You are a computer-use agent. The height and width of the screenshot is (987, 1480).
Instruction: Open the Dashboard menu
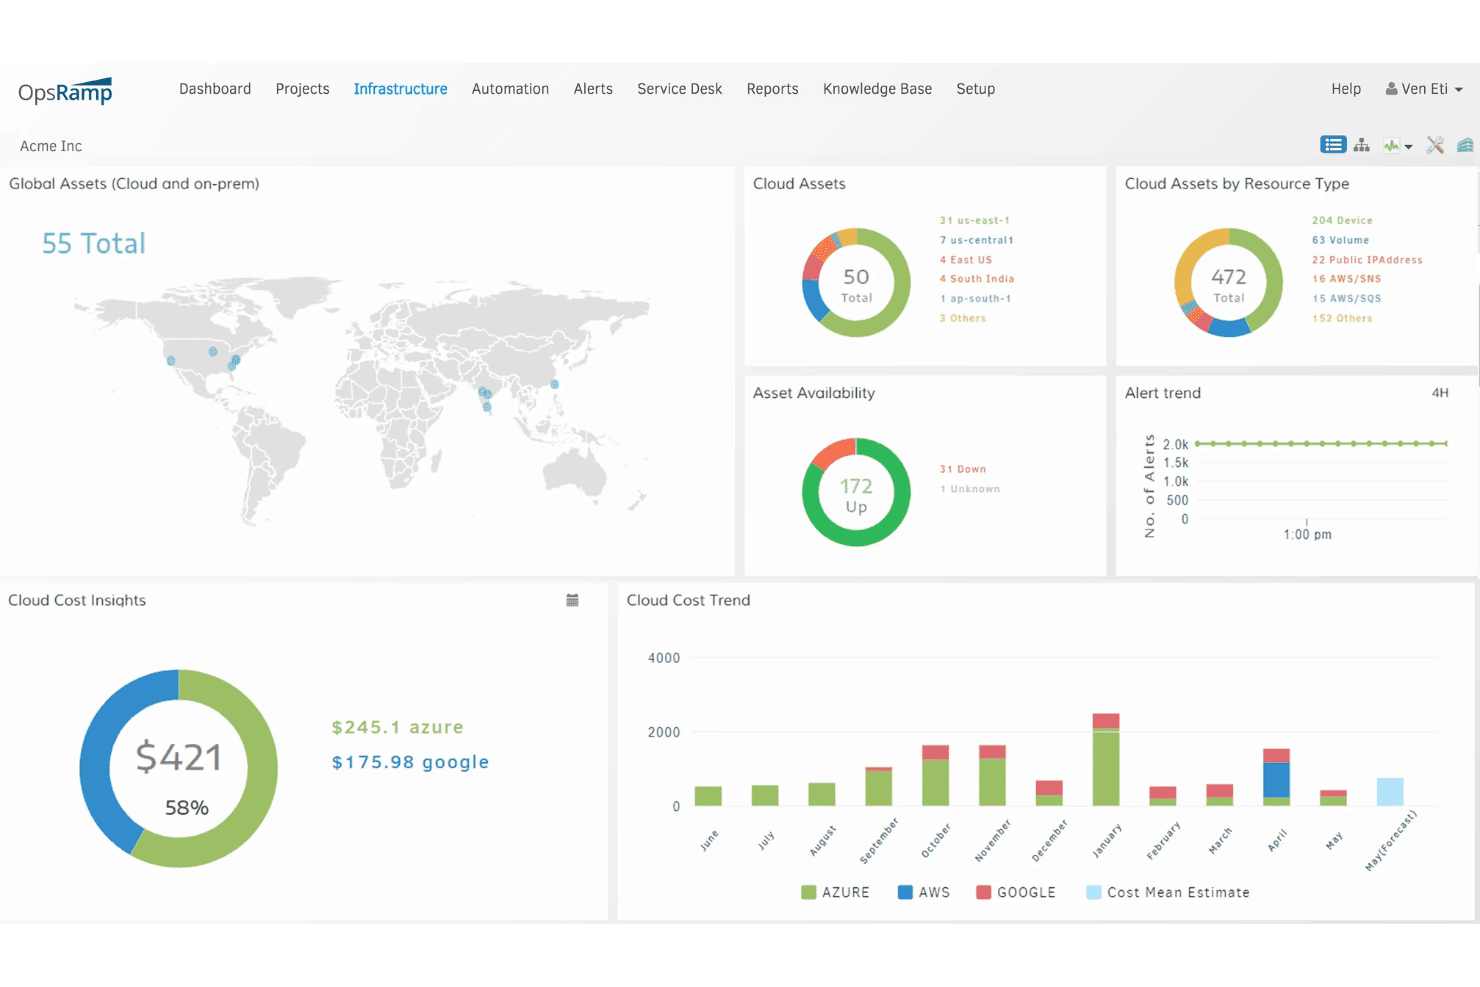click(215, 89)
